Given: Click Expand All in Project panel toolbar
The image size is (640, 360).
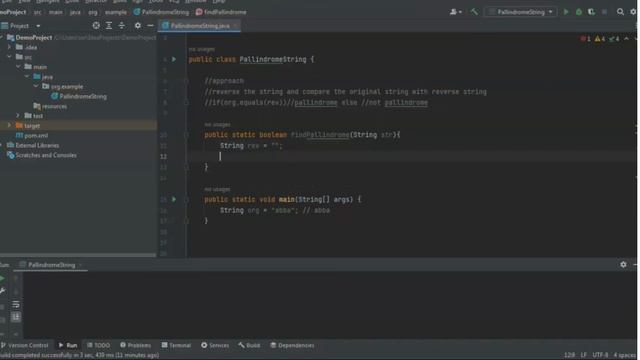Looking at the screenshot, I should pyautogui.click(x=109, y=26).
